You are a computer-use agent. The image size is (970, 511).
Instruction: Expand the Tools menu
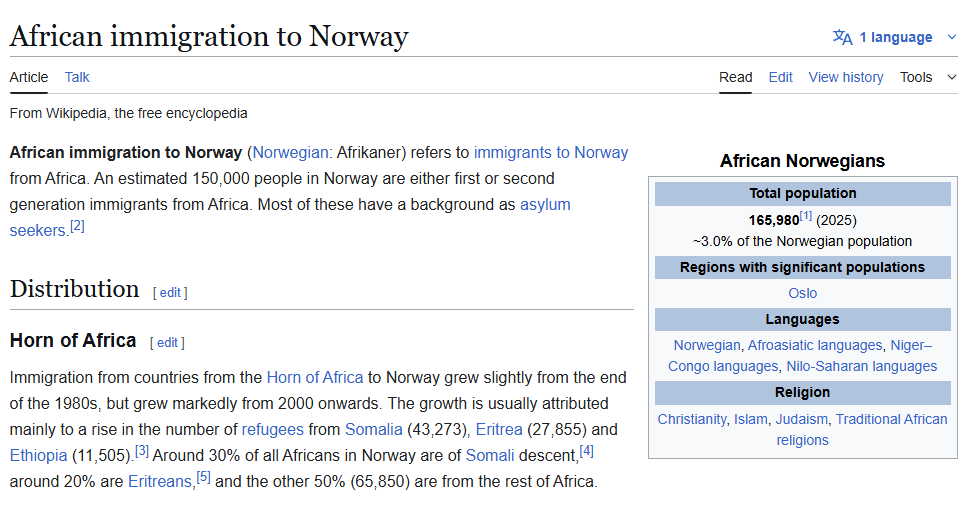coord(927,77)
